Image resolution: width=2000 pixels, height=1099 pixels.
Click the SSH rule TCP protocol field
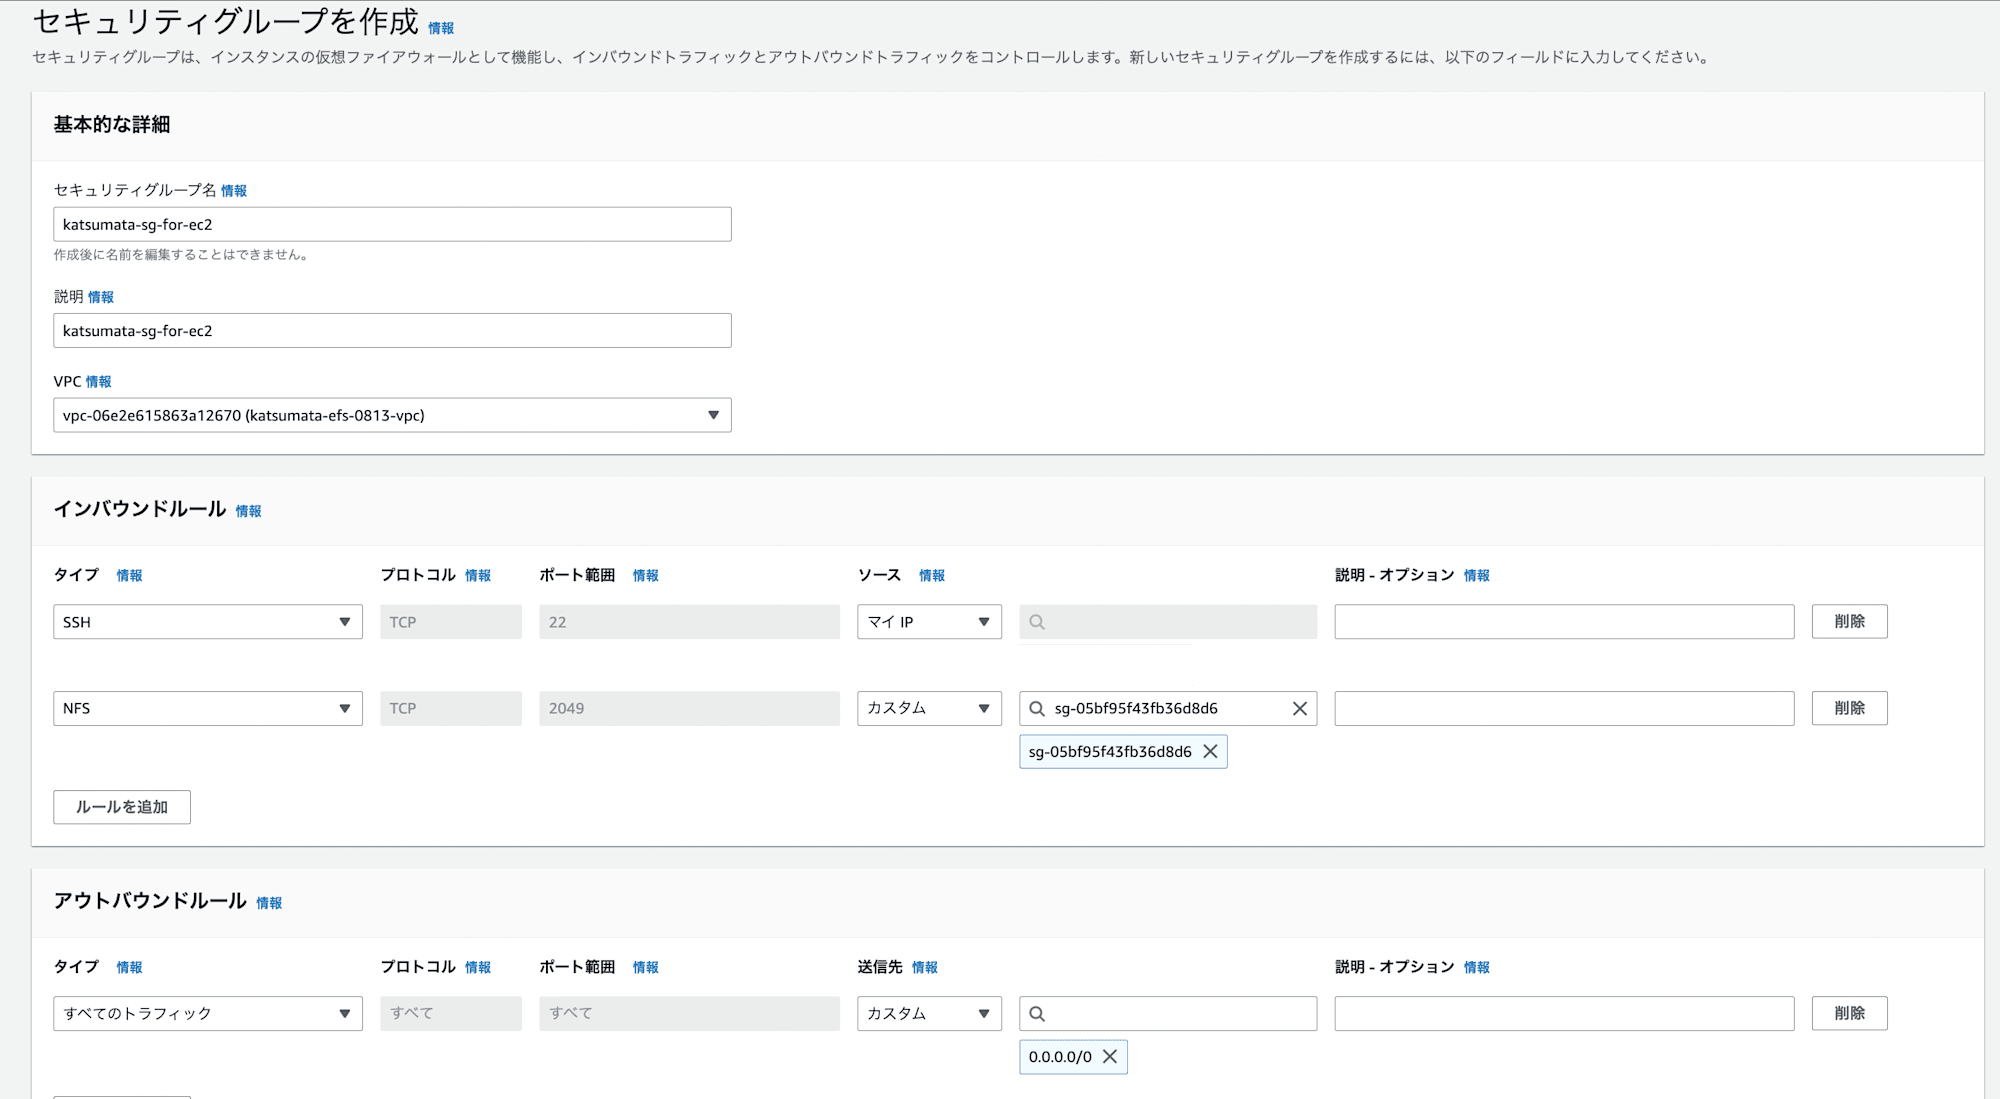tap(451, 622)
